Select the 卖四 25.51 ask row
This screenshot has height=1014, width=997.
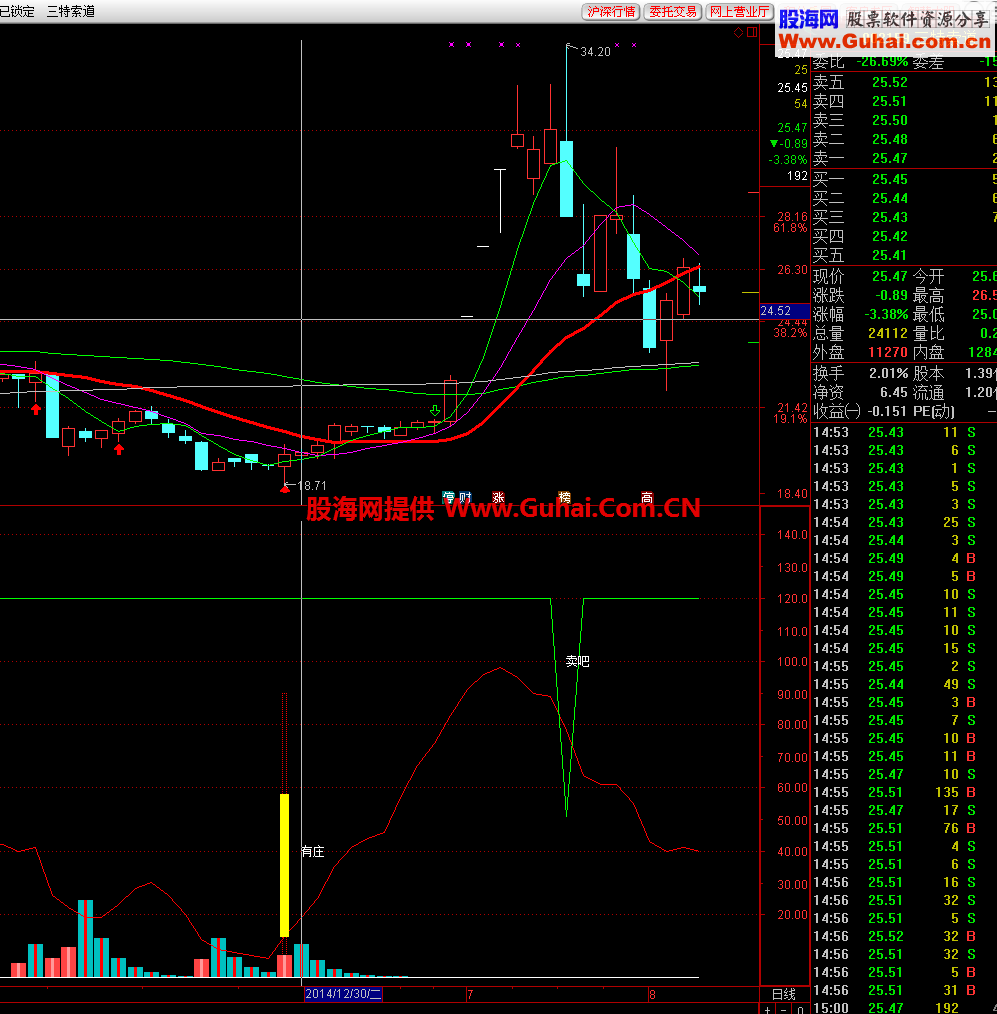click(904, 102)
